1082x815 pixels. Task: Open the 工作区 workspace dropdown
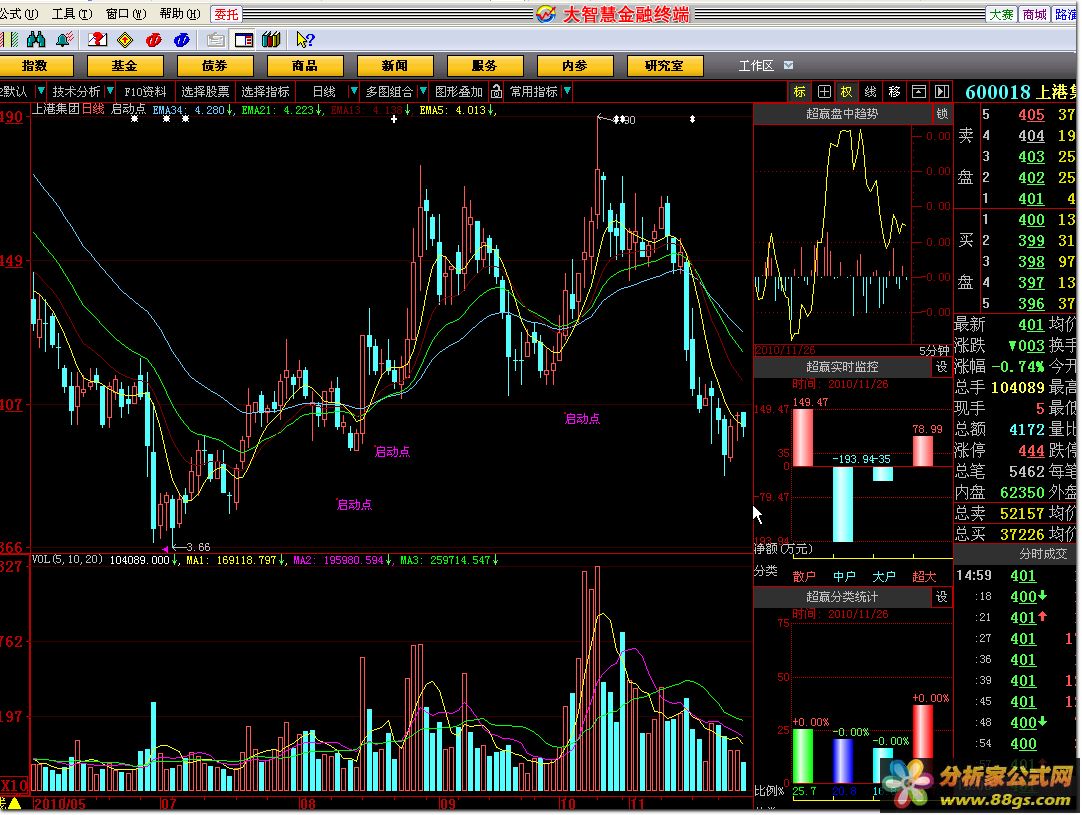[789, 66]
